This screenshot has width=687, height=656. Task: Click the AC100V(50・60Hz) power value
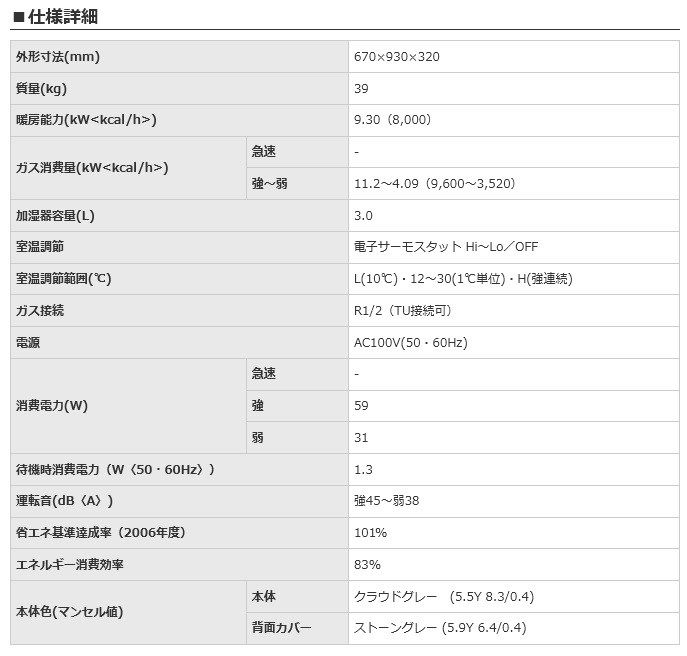point(410,343)
